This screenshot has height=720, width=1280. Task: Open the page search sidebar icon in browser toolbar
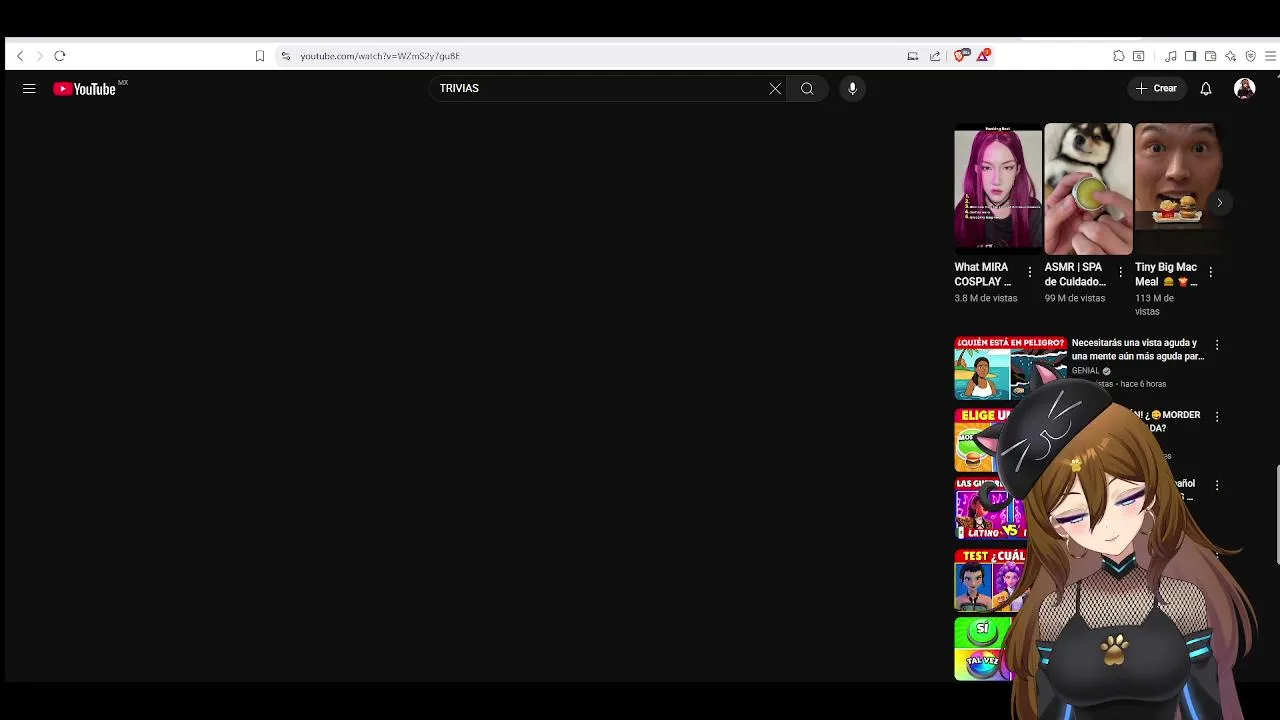1139,56
